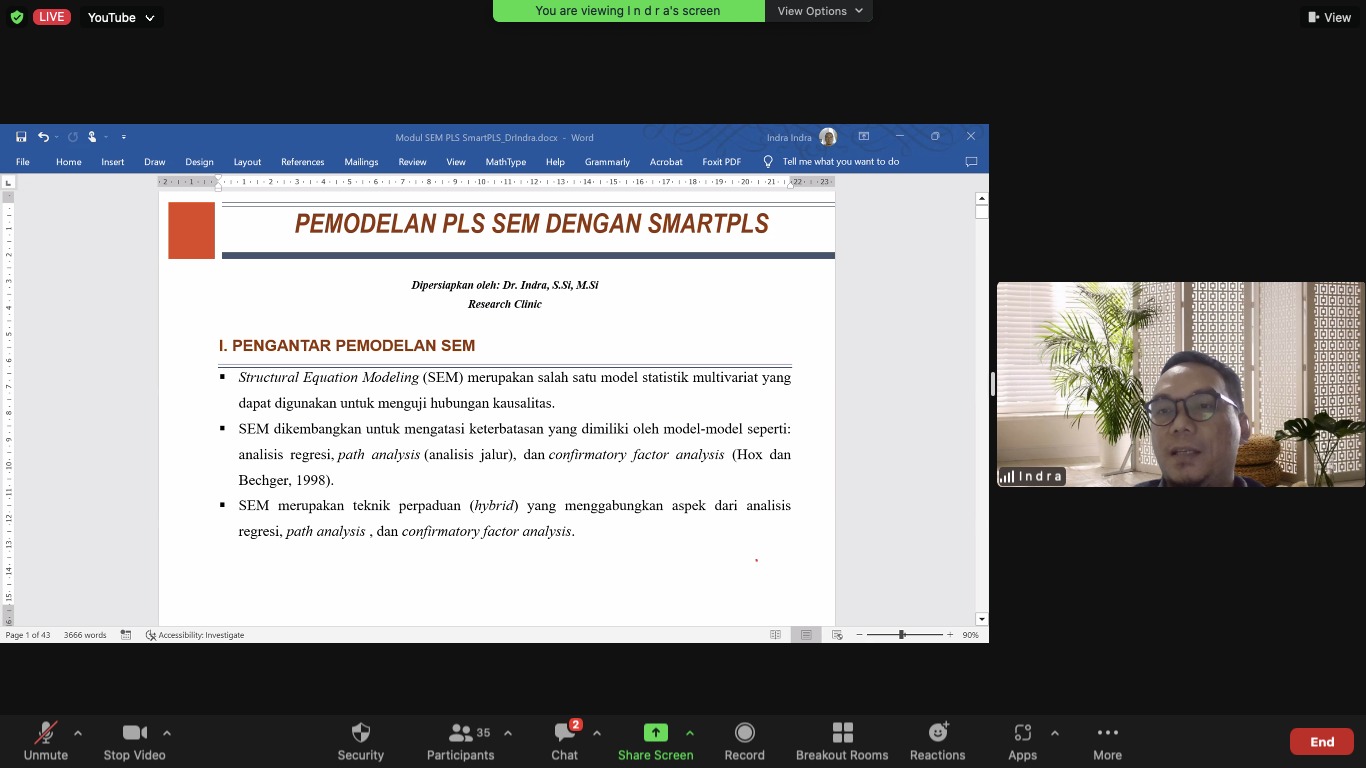Viewport: 1366px width, 768px height.
Task: Click the tab selector at ruler corner
Action: (8, 182)
